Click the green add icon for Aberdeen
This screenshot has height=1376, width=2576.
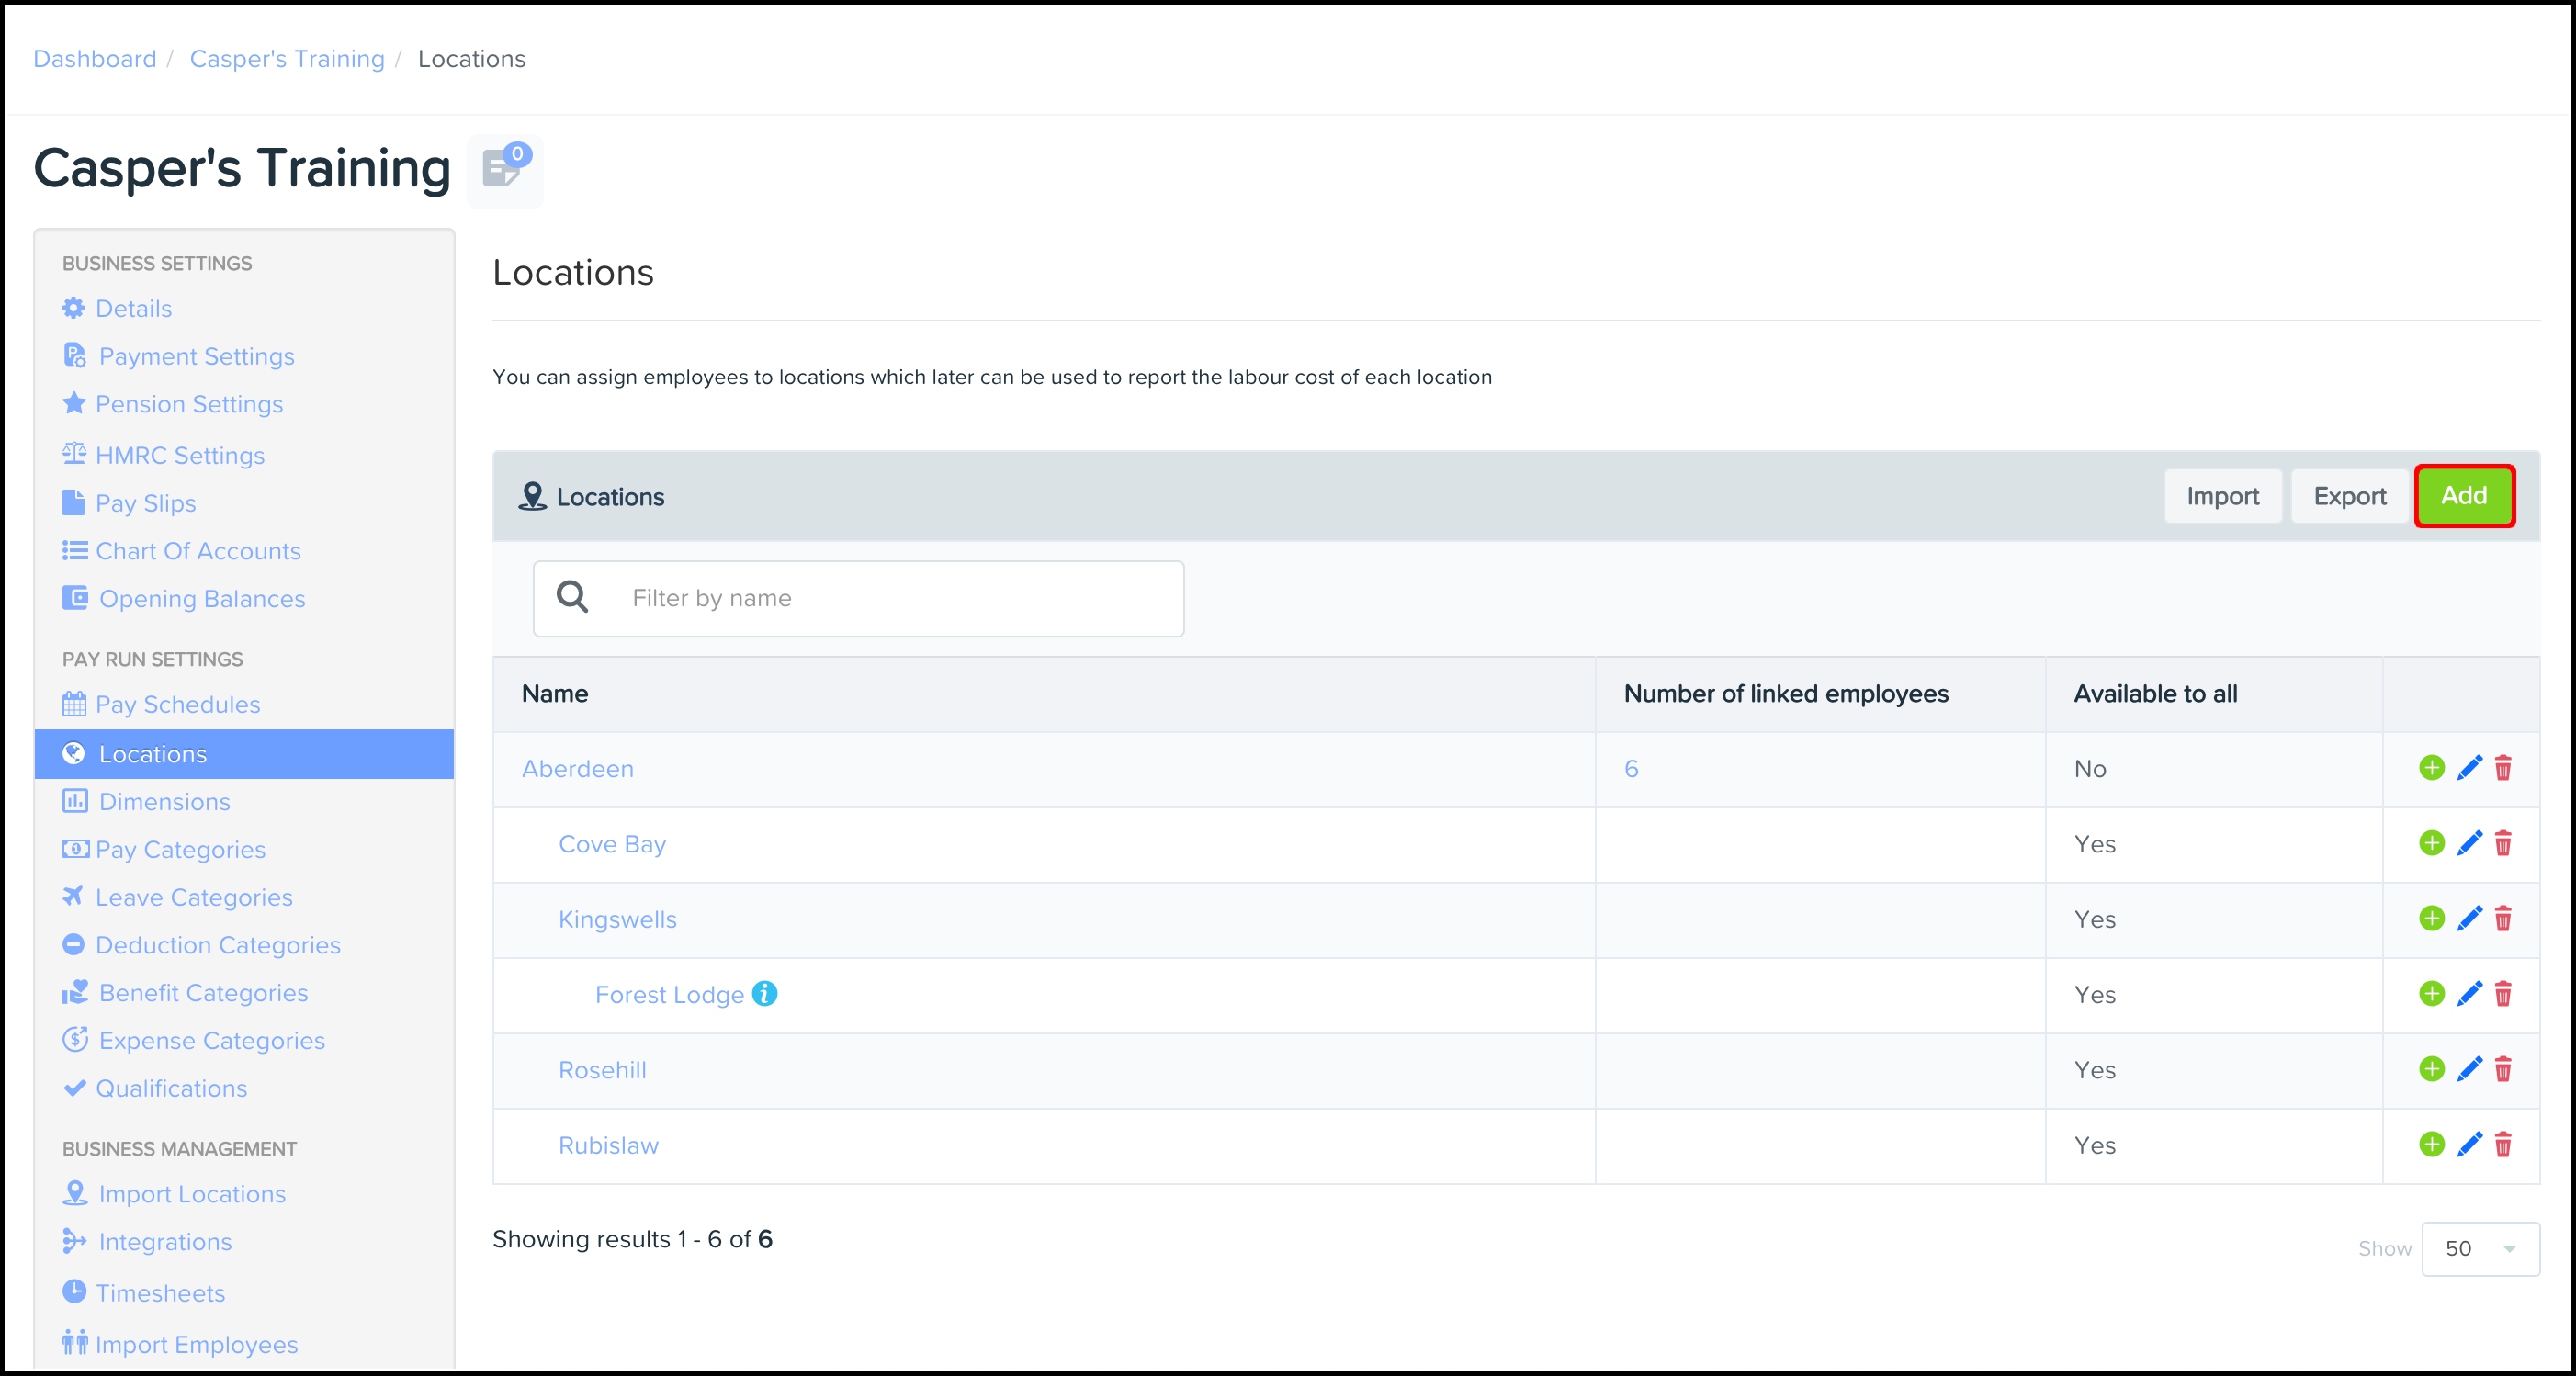coord(2431,768)
